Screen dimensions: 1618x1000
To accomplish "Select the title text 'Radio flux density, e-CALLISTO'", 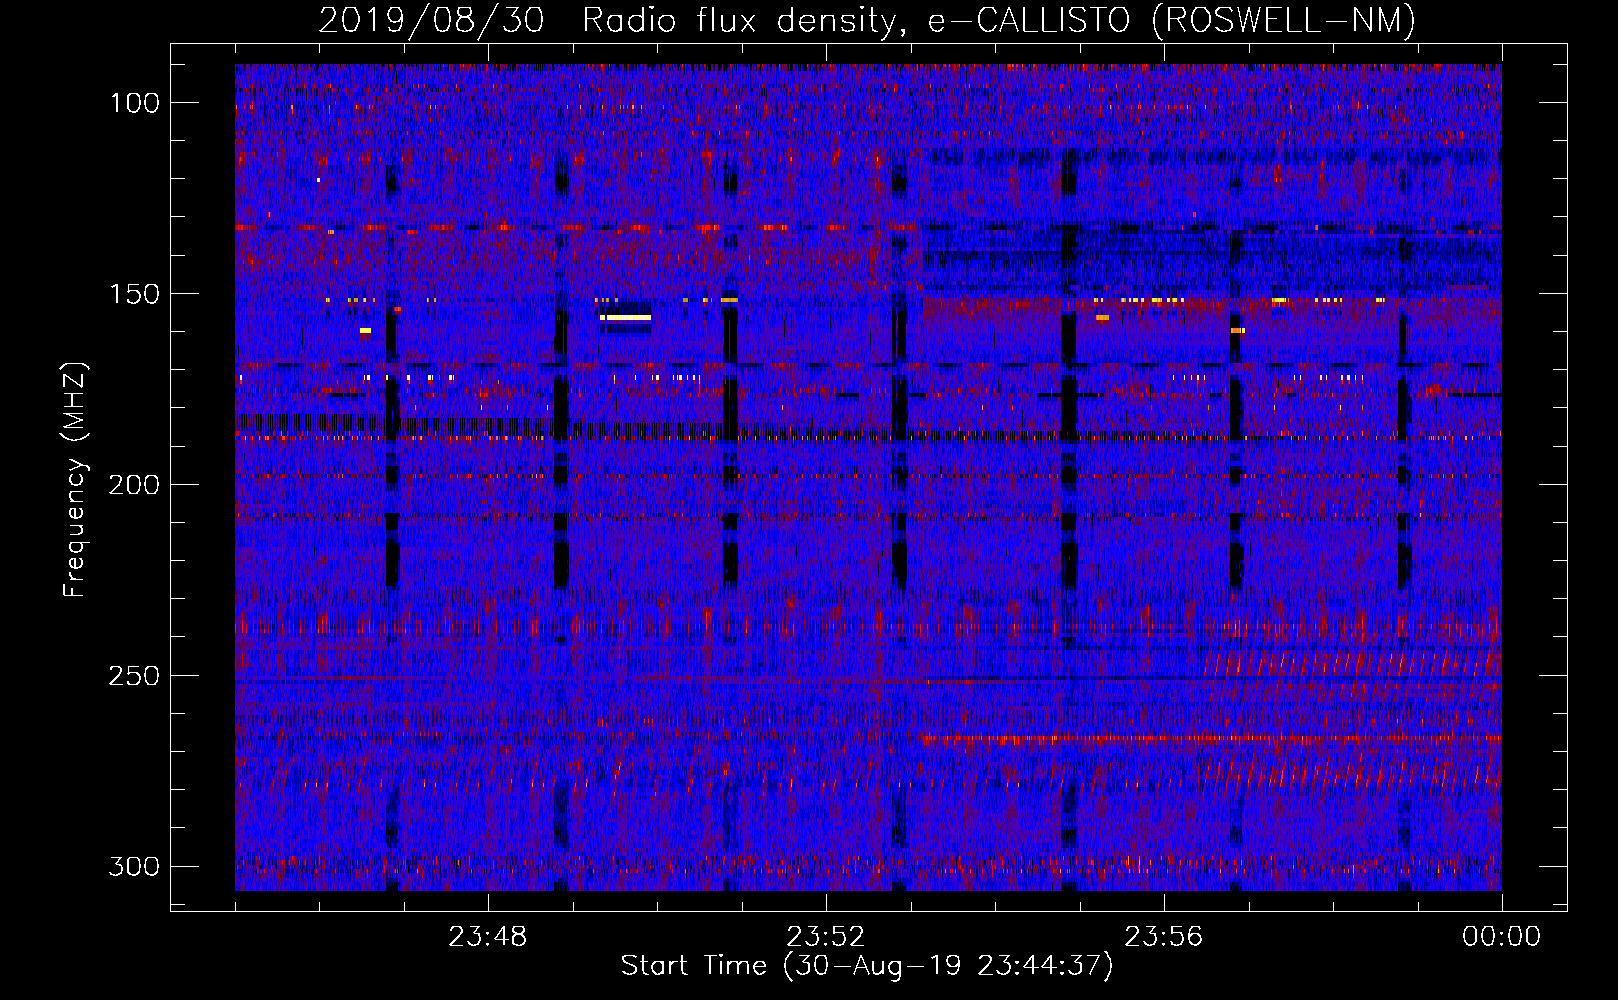I will [856, 20].
